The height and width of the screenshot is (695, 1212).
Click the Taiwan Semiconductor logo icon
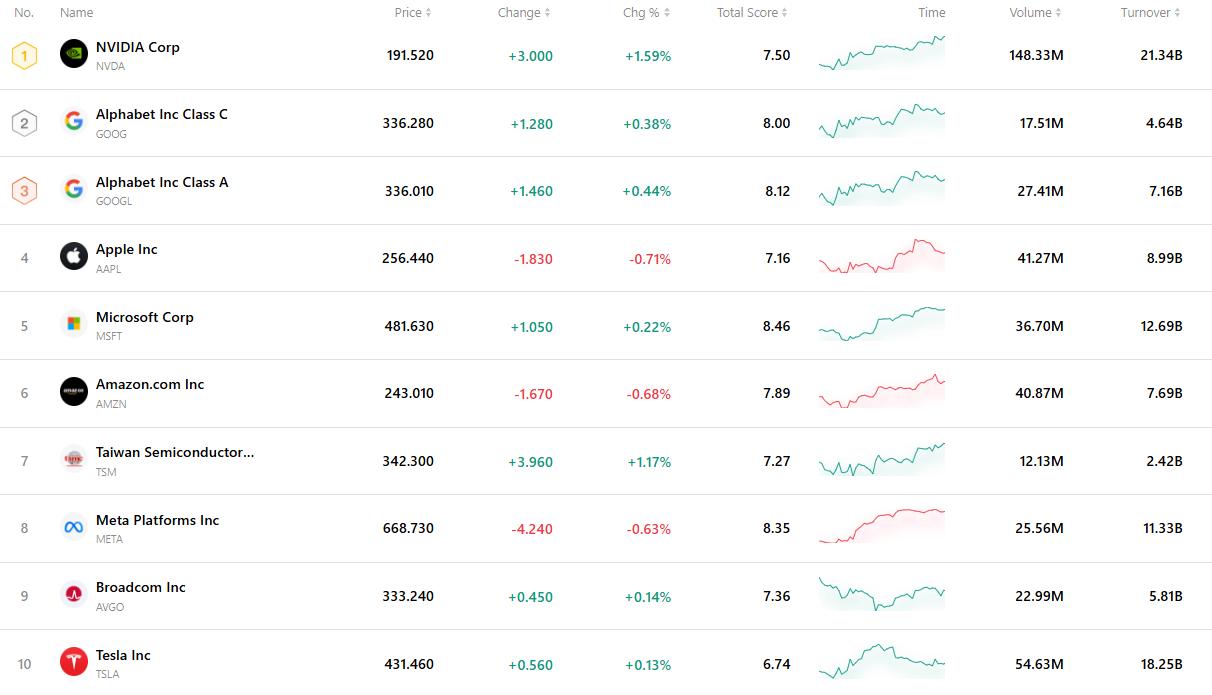74,460
